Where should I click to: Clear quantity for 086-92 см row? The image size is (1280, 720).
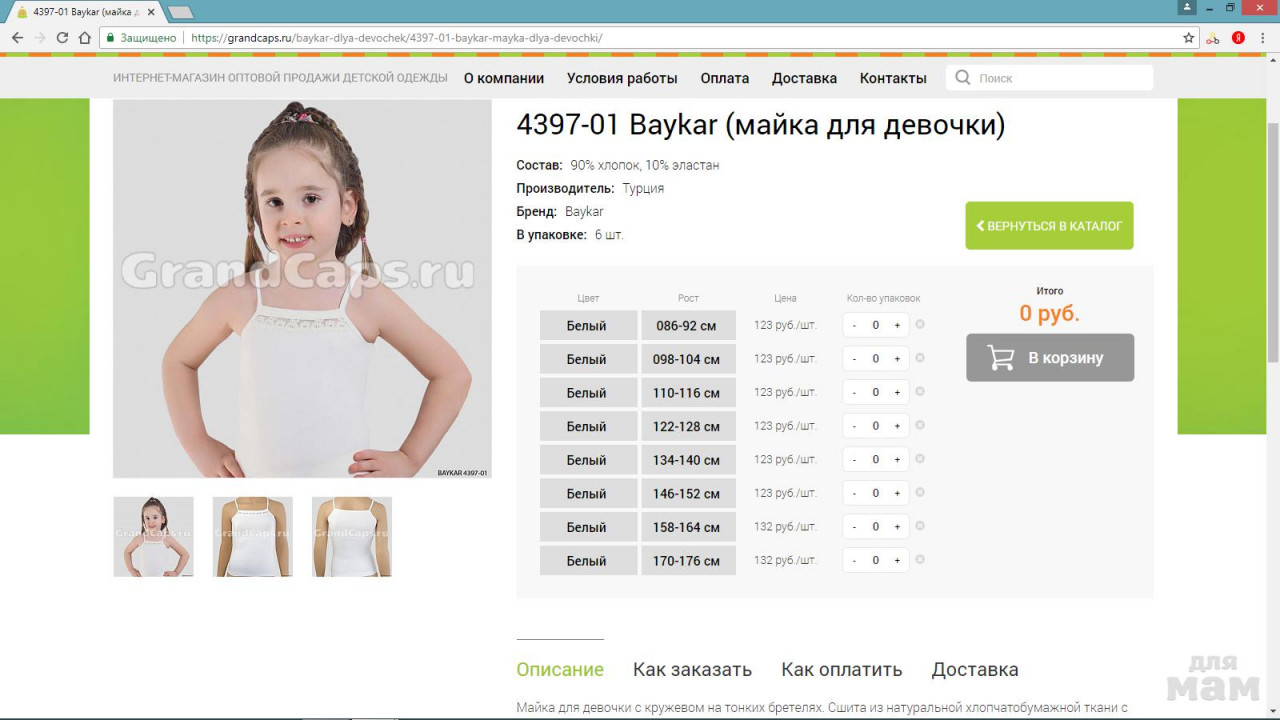pos(920,324)
